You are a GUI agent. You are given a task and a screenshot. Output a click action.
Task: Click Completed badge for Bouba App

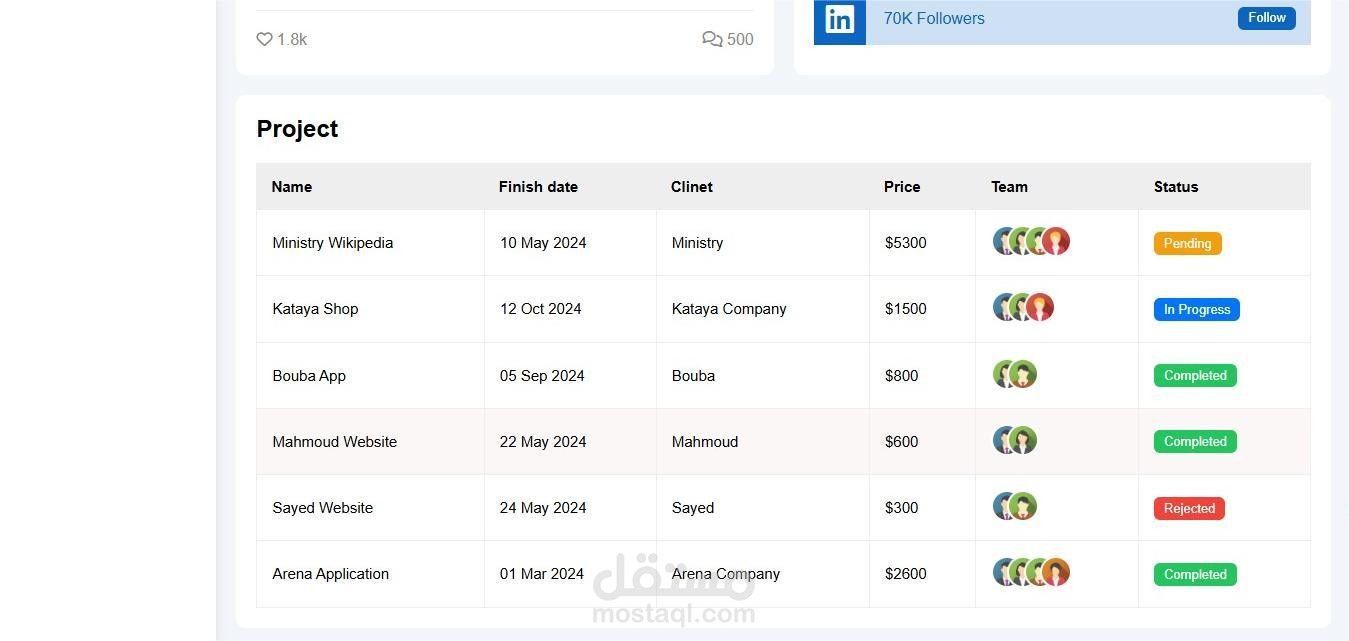(1195, 375)
